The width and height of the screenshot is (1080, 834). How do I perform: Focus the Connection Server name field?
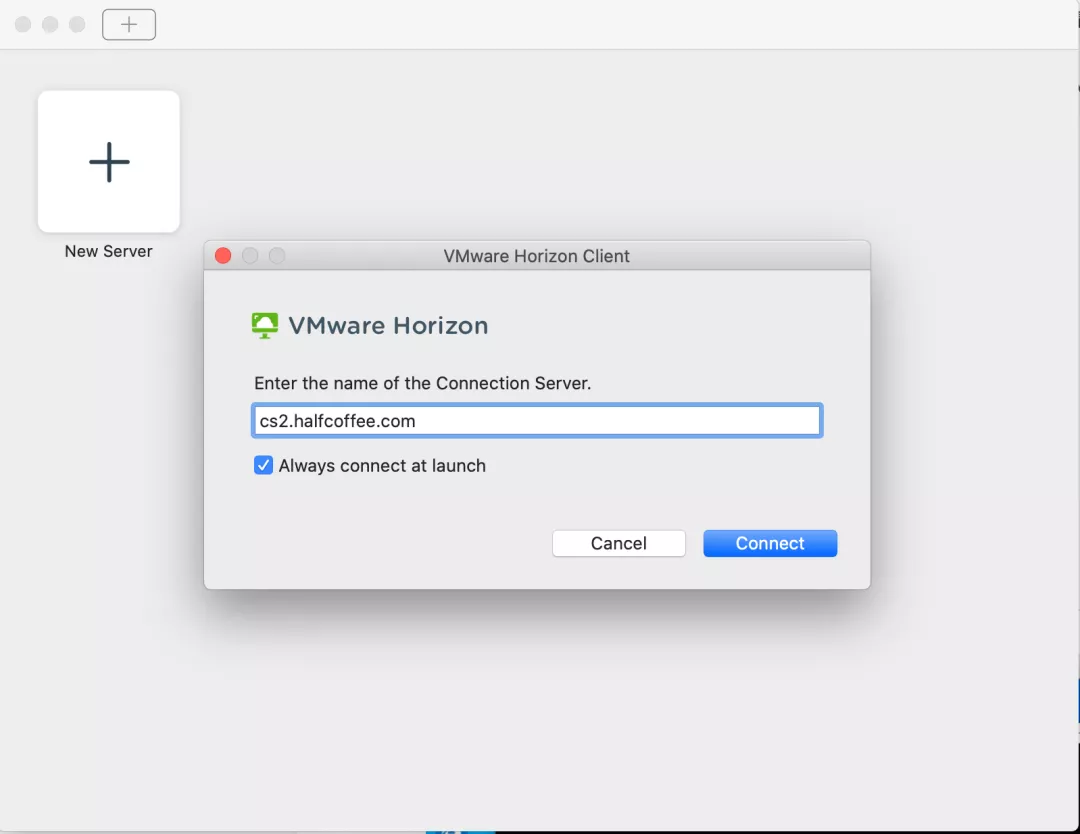click(x=537, y=421)
